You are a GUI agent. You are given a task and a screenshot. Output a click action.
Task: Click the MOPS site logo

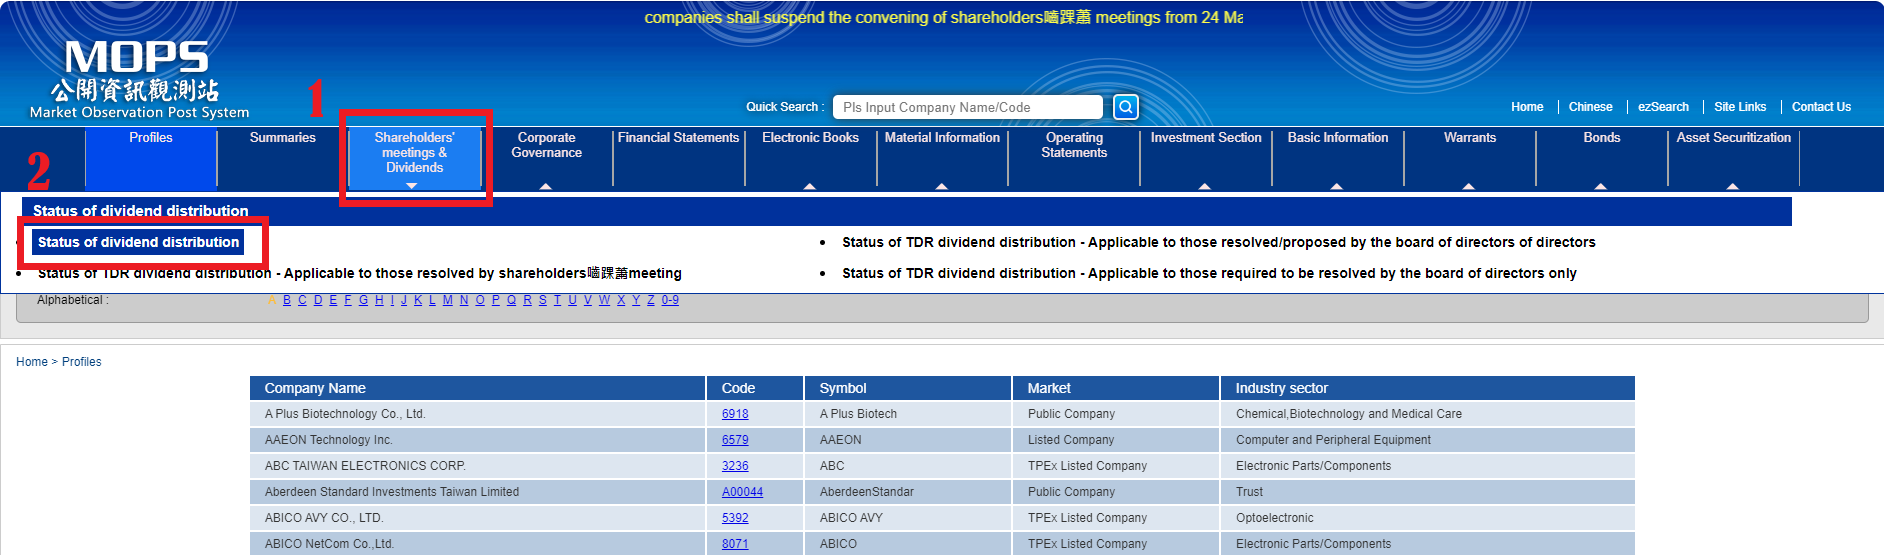coord(139,81)
